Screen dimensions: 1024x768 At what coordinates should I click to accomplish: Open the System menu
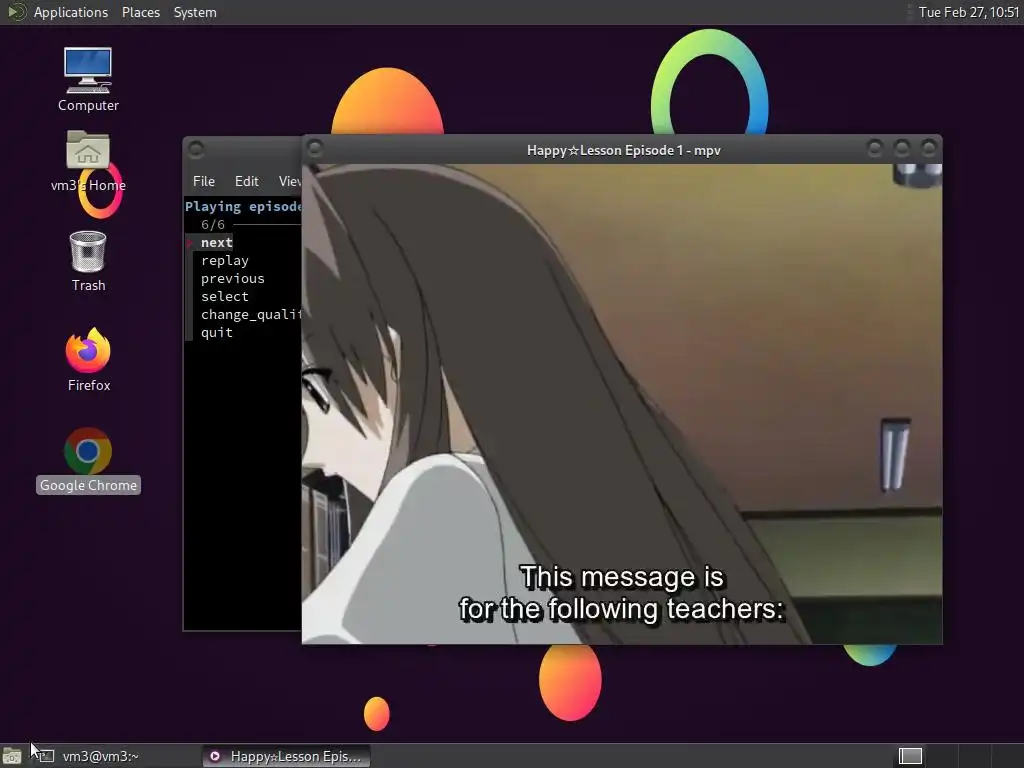(x=195, y=12)
